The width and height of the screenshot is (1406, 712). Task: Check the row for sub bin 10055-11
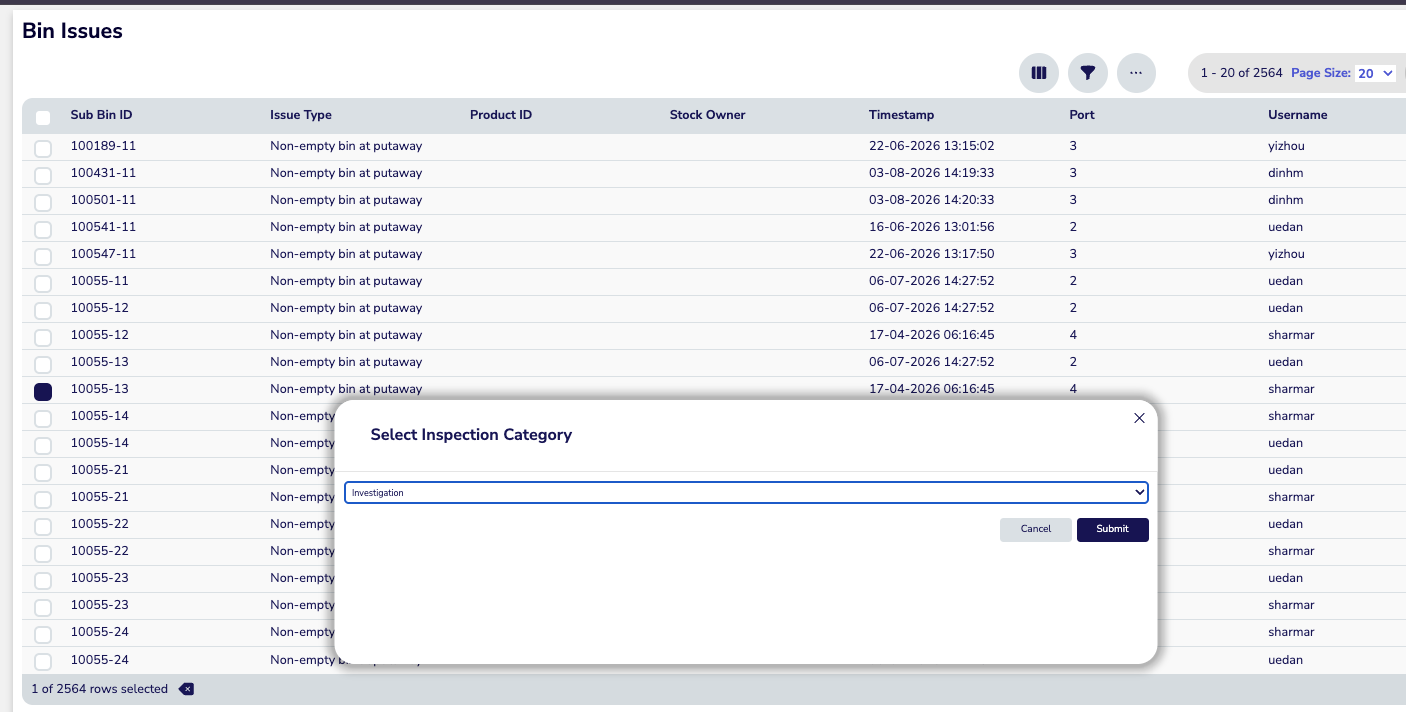click(43, 283)
